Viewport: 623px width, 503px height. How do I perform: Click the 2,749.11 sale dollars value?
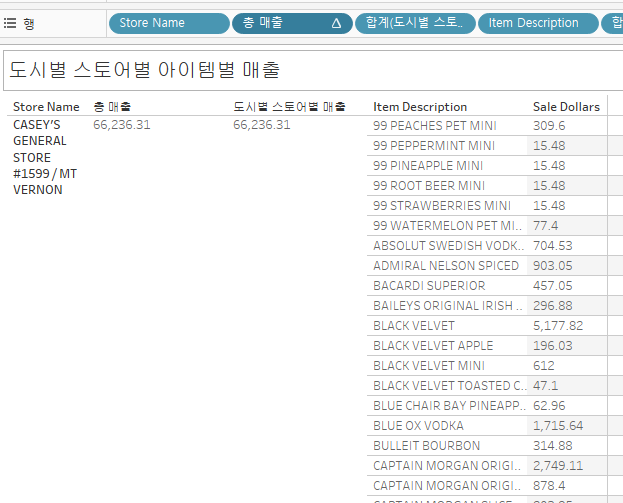click(x=558, y=466)
